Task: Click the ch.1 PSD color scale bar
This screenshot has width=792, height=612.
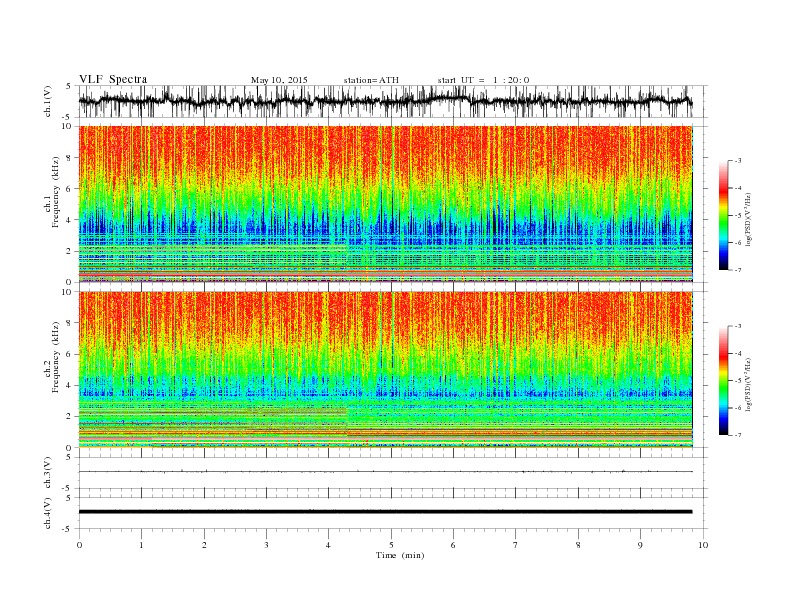Action: (x=723, y=215)
